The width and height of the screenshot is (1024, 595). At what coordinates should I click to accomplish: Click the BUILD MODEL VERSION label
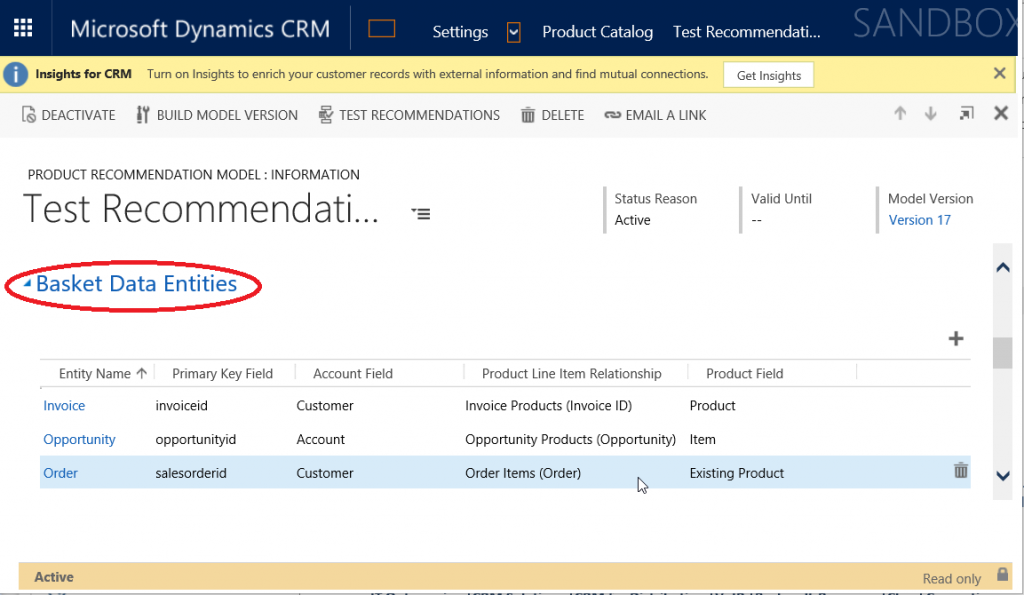(x=227, y=115)
